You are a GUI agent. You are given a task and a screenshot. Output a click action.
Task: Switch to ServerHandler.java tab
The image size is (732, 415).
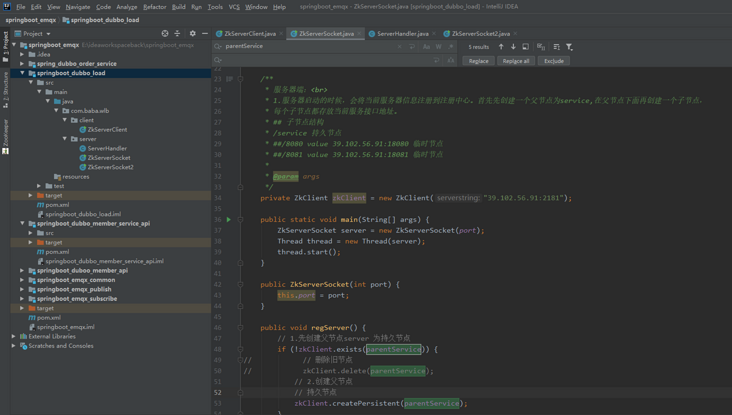tap(402, 33)
